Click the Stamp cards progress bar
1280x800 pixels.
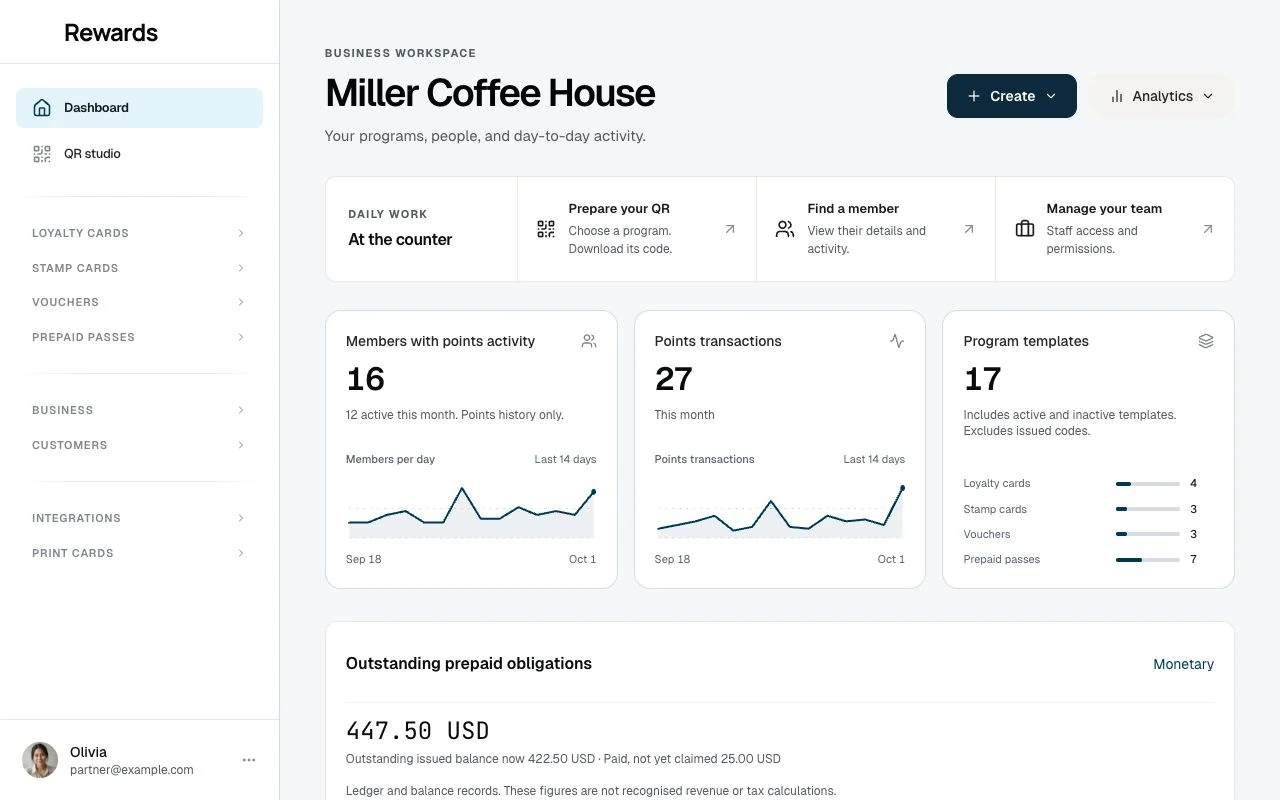[x=1148, y=509]
